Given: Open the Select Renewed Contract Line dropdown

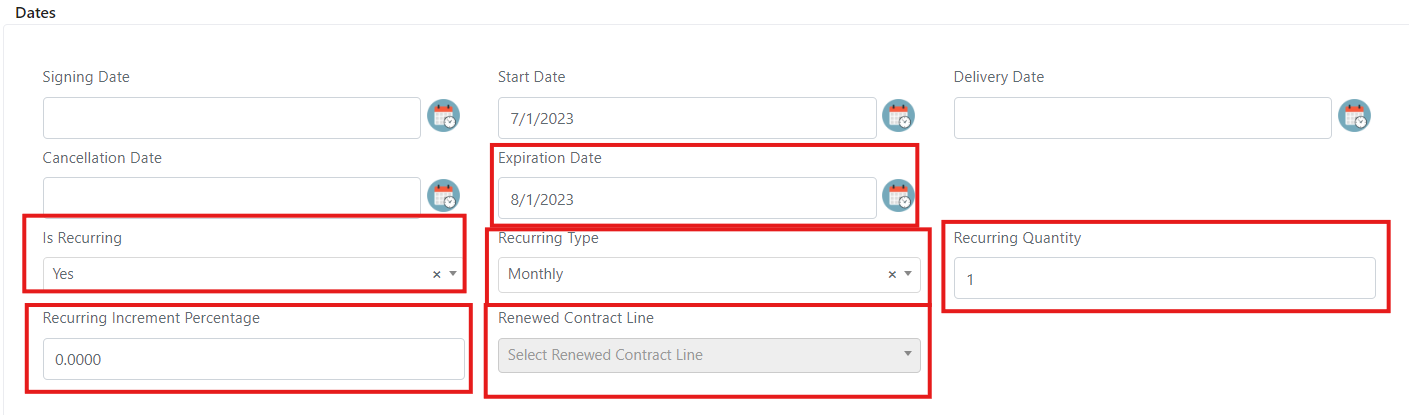Looking at the screenshot, I should (709, 355).
